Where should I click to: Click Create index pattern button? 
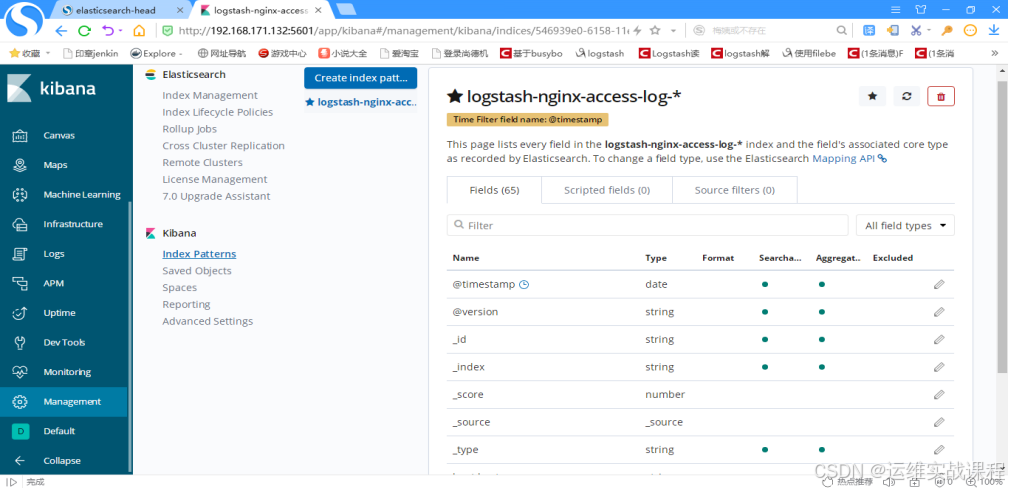(x=360, y=78)
